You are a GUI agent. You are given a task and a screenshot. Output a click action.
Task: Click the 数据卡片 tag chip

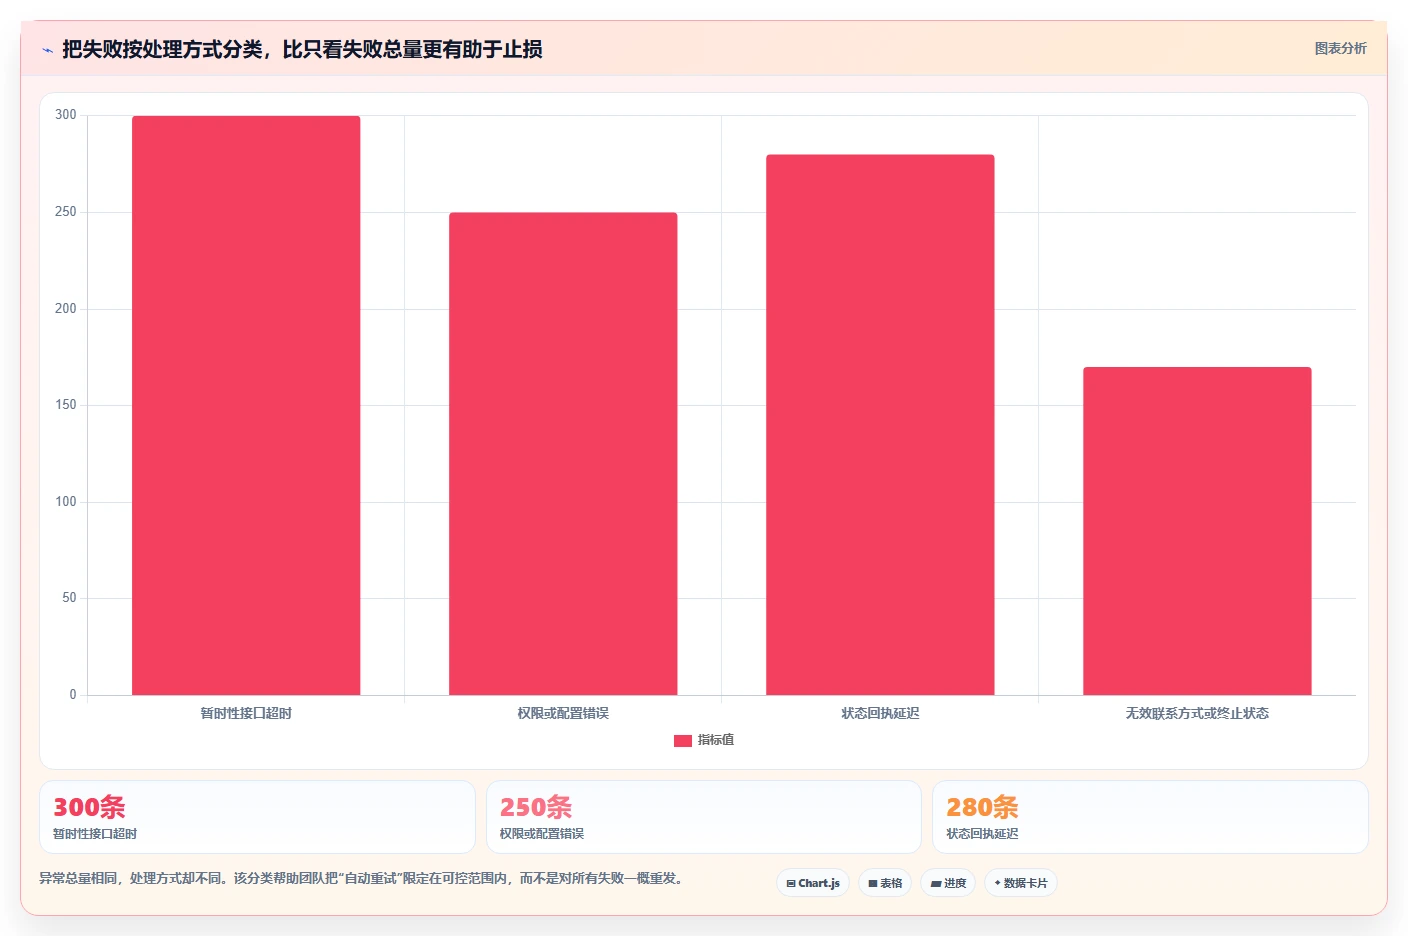[1021, 883]
